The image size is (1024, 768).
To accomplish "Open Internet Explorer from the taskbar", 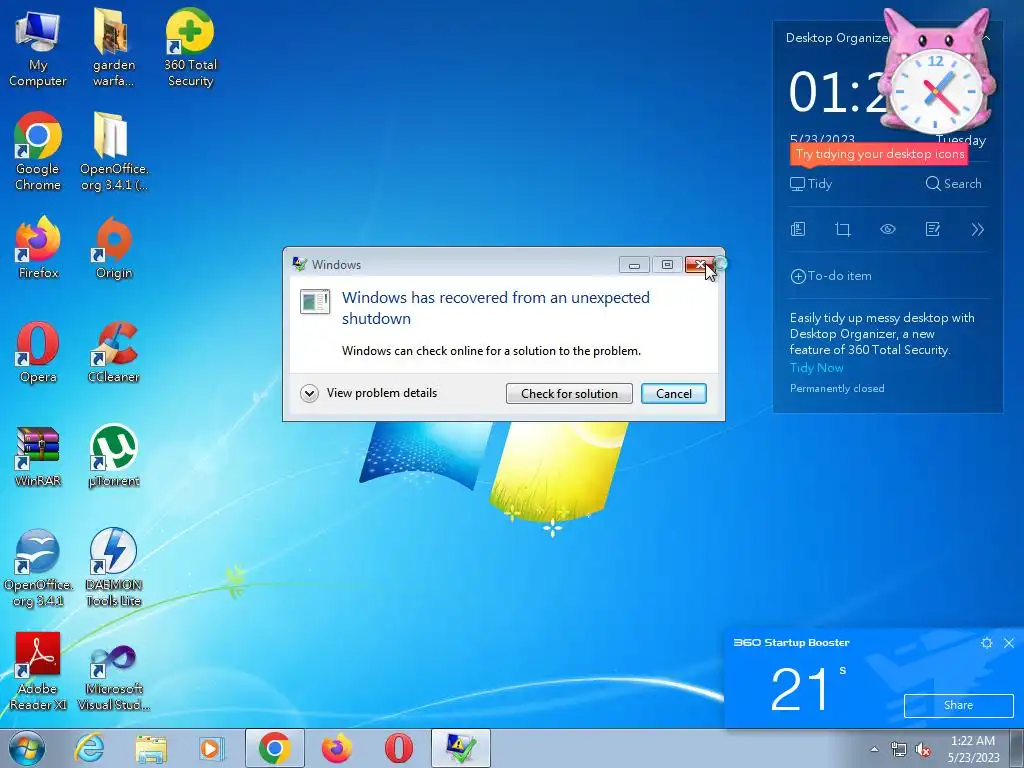I will click(89, 748).
